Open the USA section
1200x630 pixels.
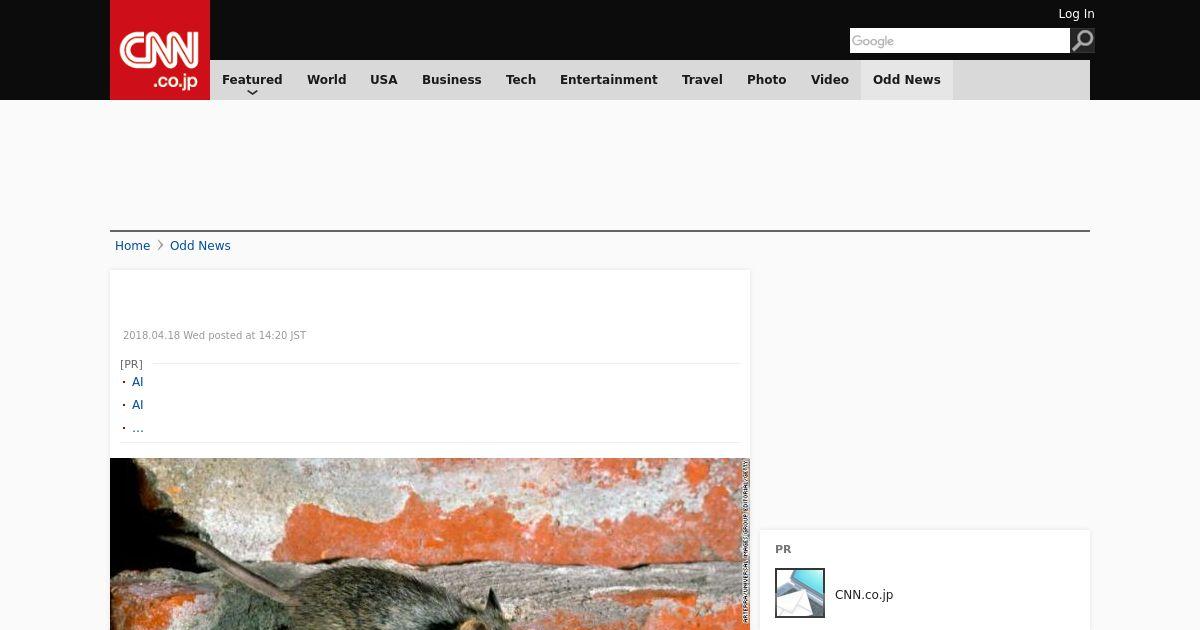point(384,80)
